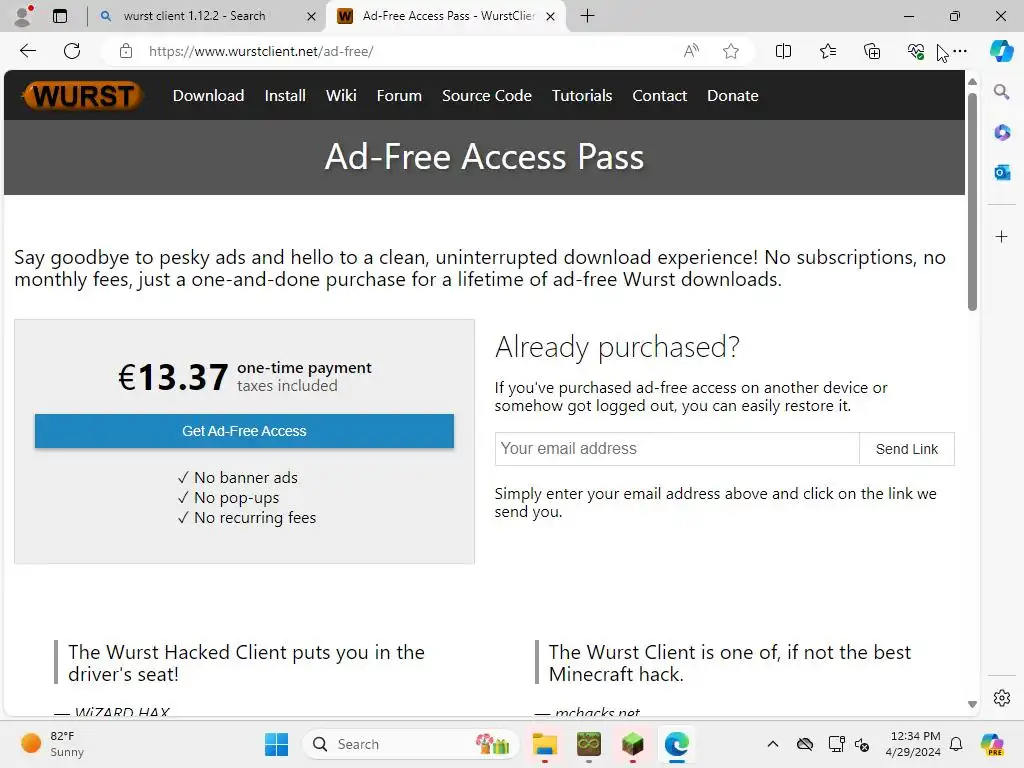Open the weather widget showing 82°F Sunny
The width and height of the screenshot is (1024, 768).
53,744
